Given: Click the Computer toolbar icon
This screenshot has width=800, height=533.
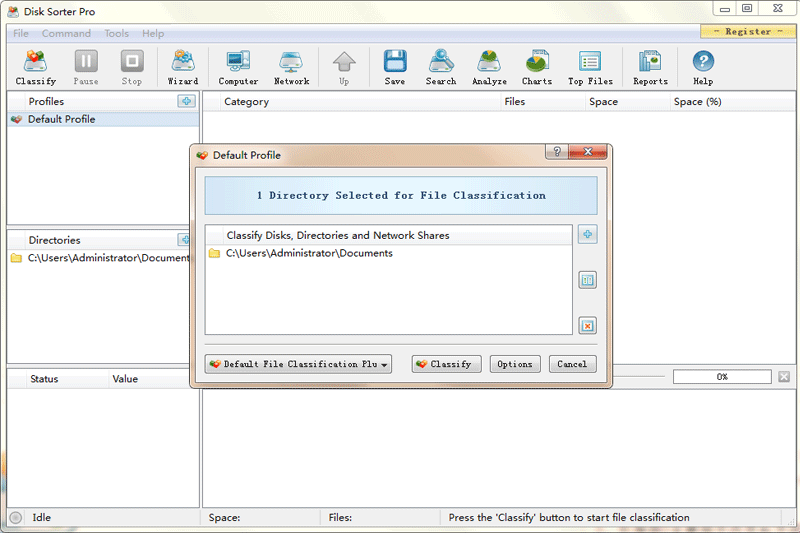Looking at the screenshot, I should coord(238,67).
